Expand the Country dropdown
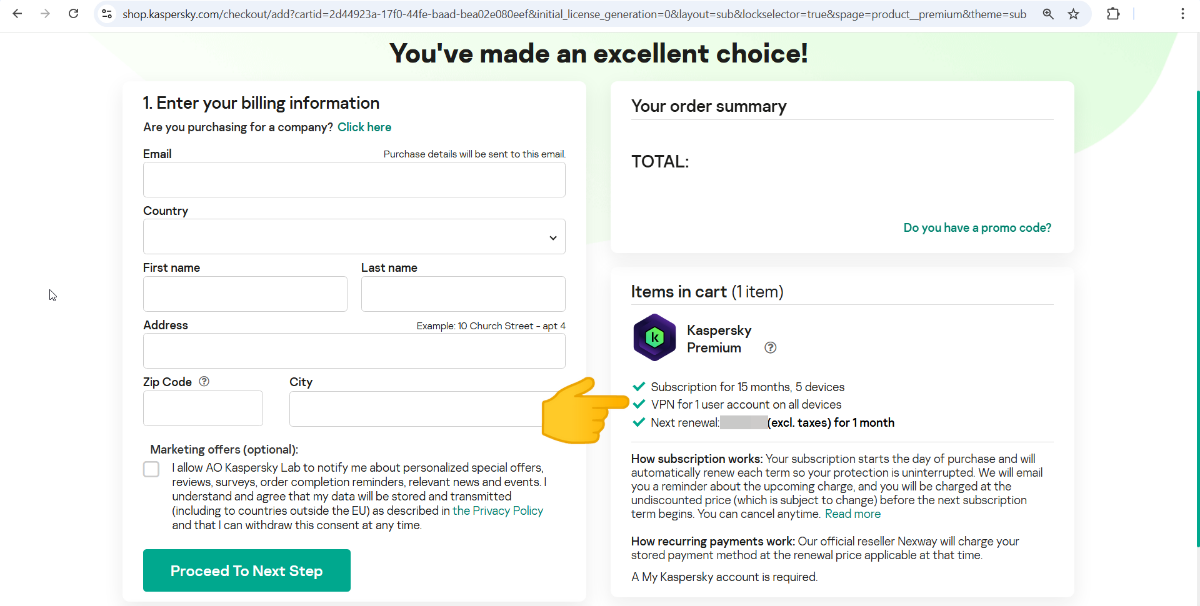This screenshot has height=606, width=1200. 354,237
